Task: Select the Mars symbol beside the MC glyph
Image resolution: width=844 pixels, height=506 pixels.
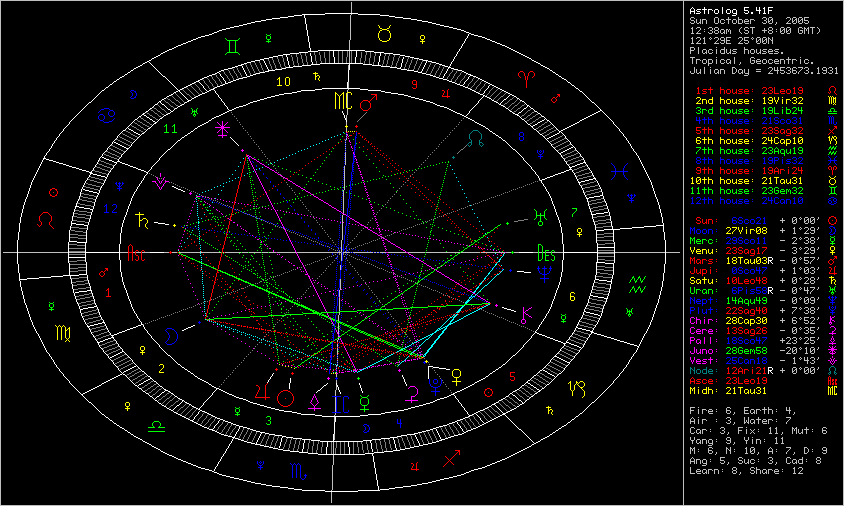Action: click(x=370, y=102)
